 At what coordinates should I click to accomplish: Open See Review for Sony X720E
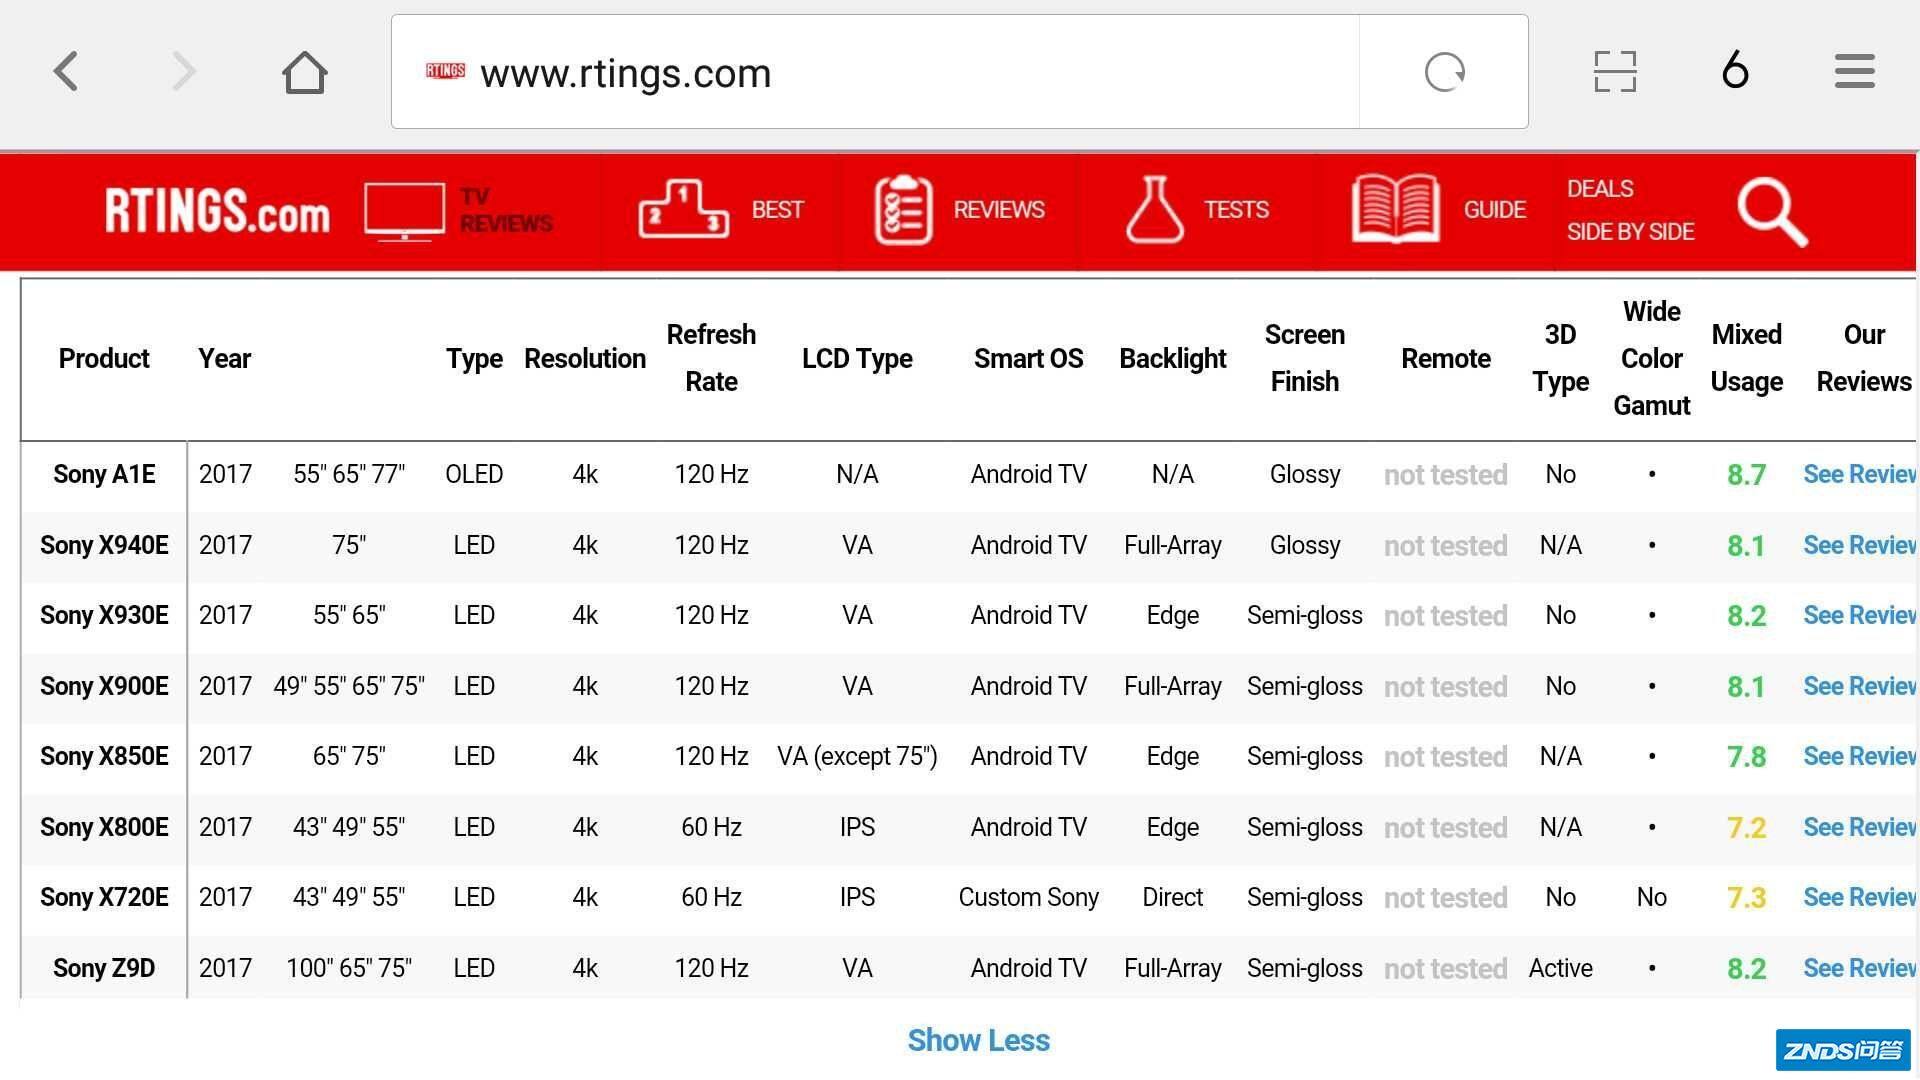tap(1859, 898)
